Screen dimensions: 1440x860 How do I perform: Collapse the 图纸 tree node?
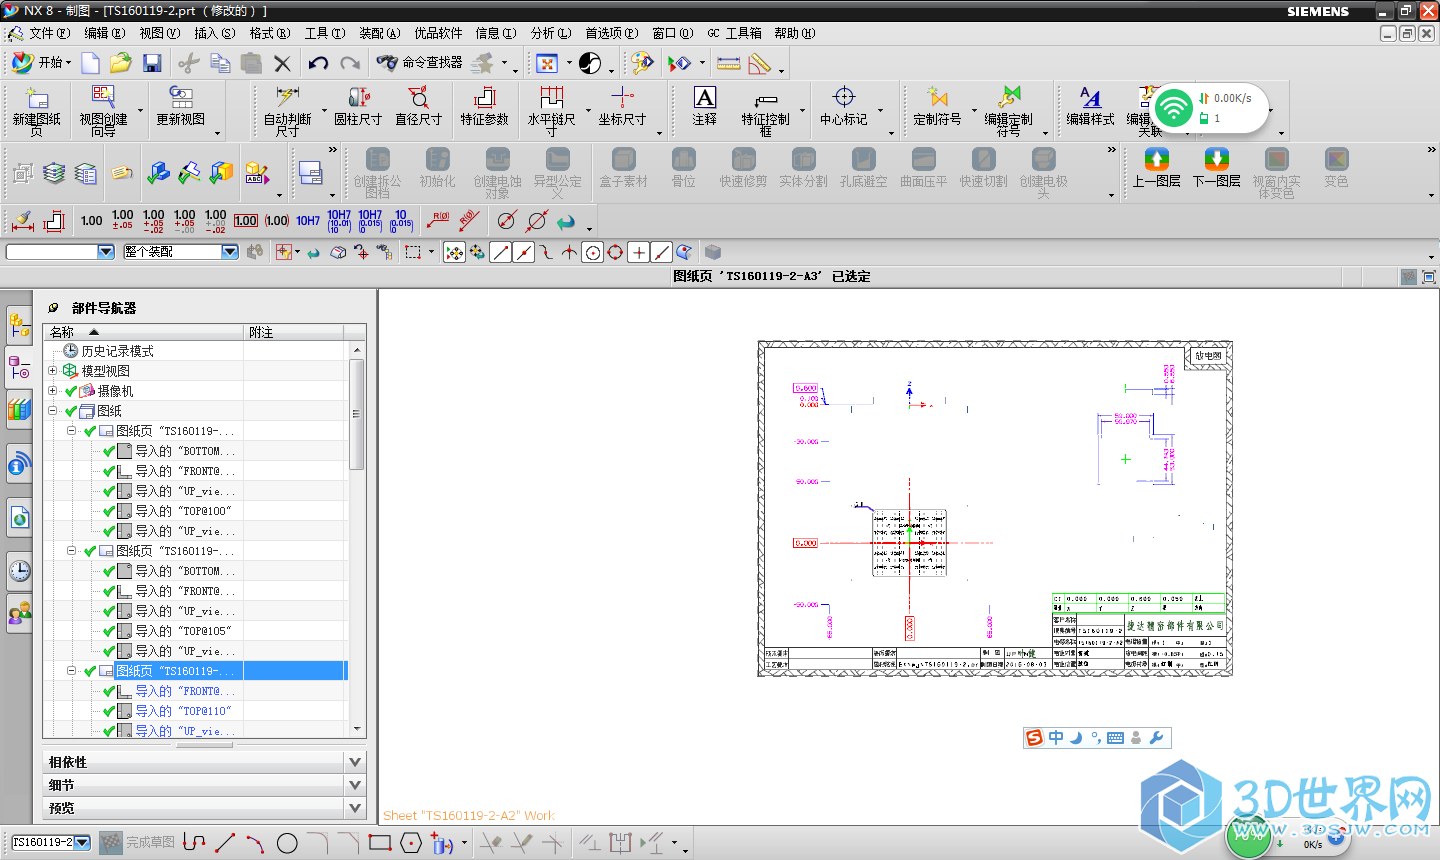pyautogui.click(x=53, y=411)
